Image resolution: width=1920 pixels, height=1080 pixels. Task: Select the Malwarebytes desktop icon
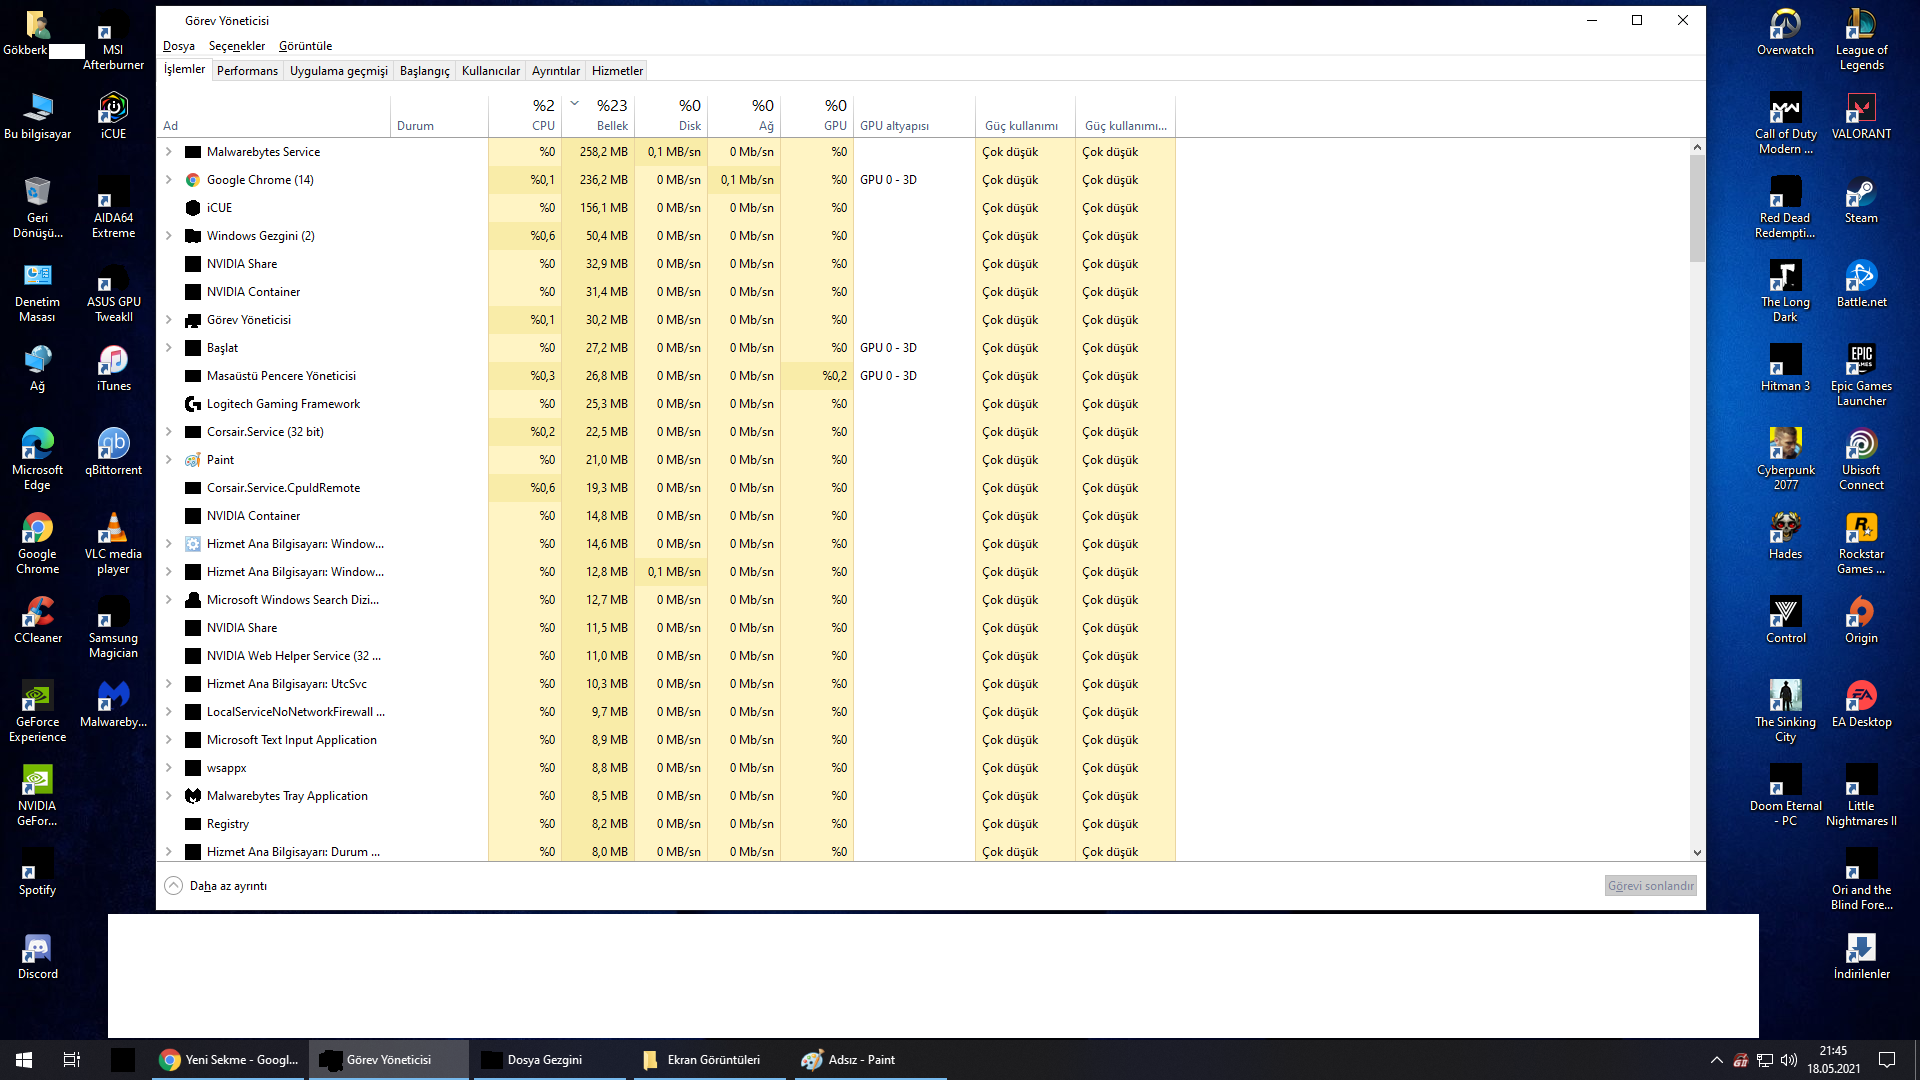pos(113,704)
